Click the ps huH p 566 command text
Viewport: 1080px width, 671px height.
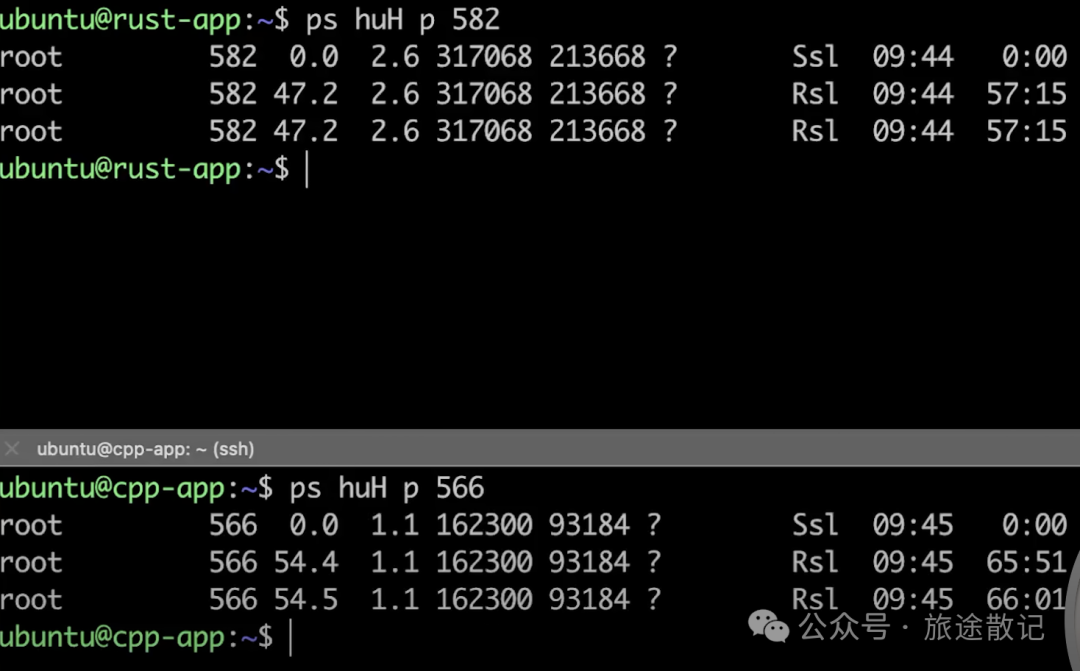387,488
